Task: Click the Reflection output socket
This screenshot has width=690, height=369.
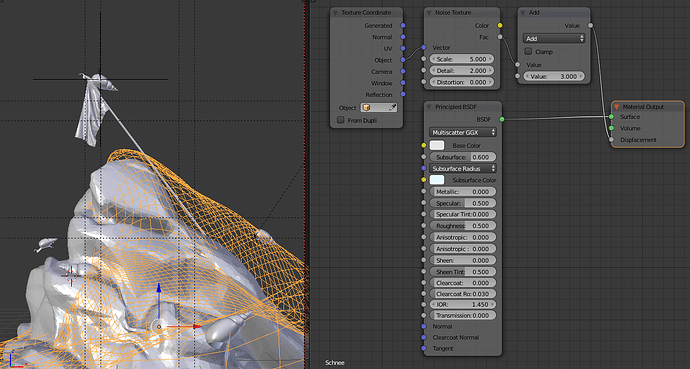Action: click(x=403, y=95)
